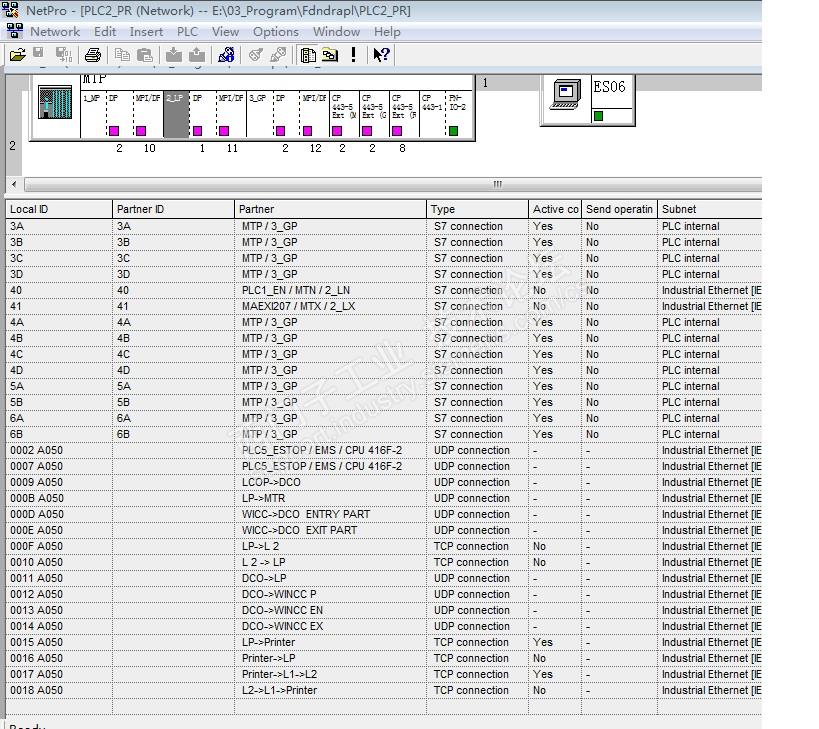The width and height of the screenshot is (819, 729).
Task: Open the Network menu
Action: (55, 32)
